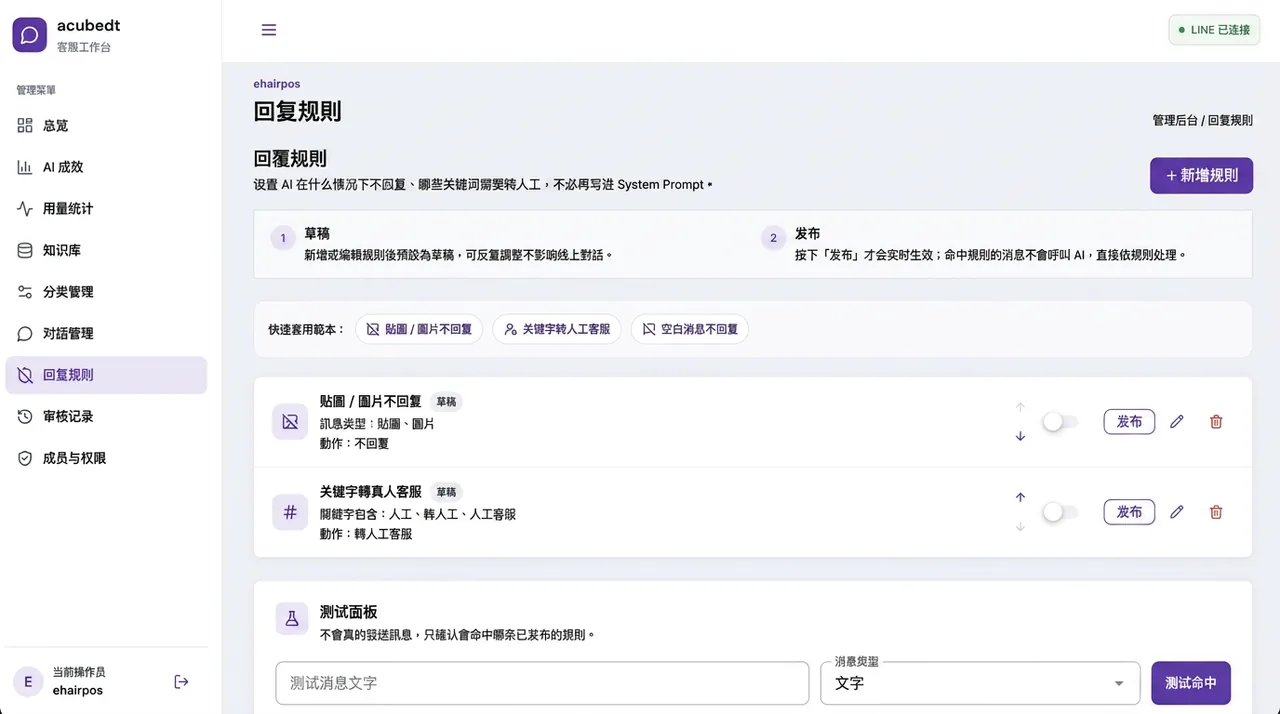Click the + 新增規則 button

1201,175
